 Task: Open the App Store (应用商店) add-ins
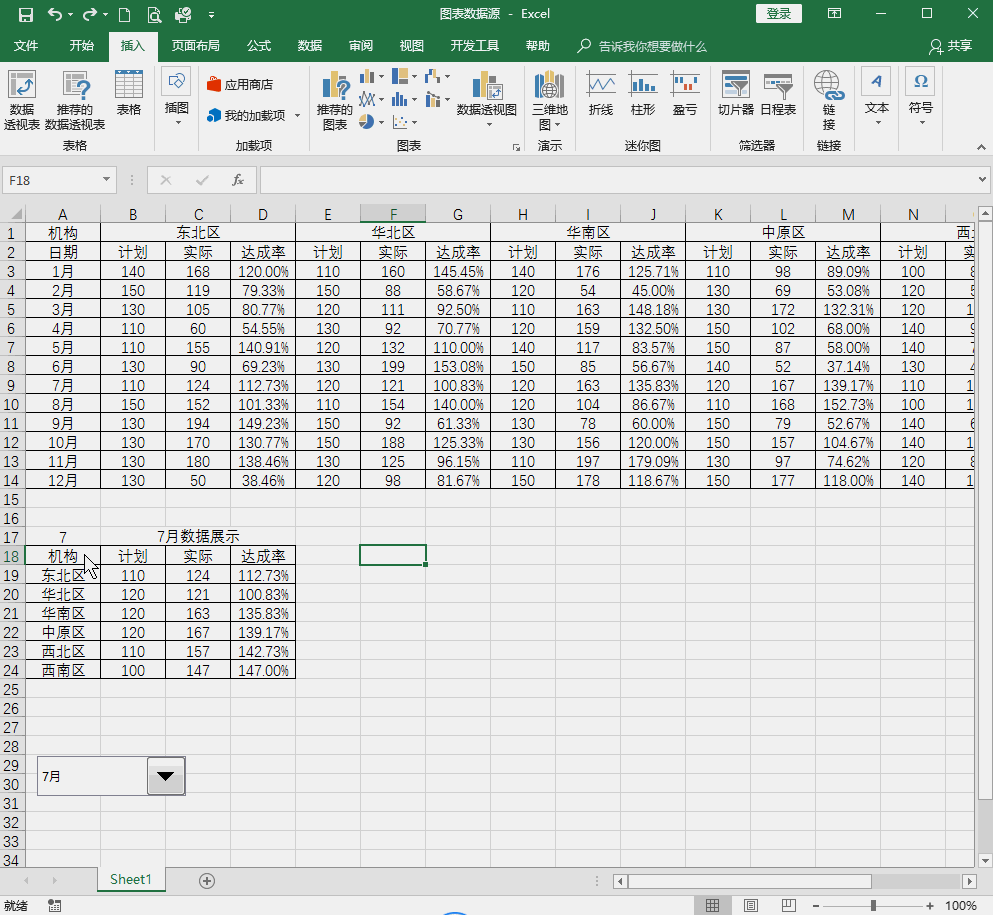[x=240, y=85]
